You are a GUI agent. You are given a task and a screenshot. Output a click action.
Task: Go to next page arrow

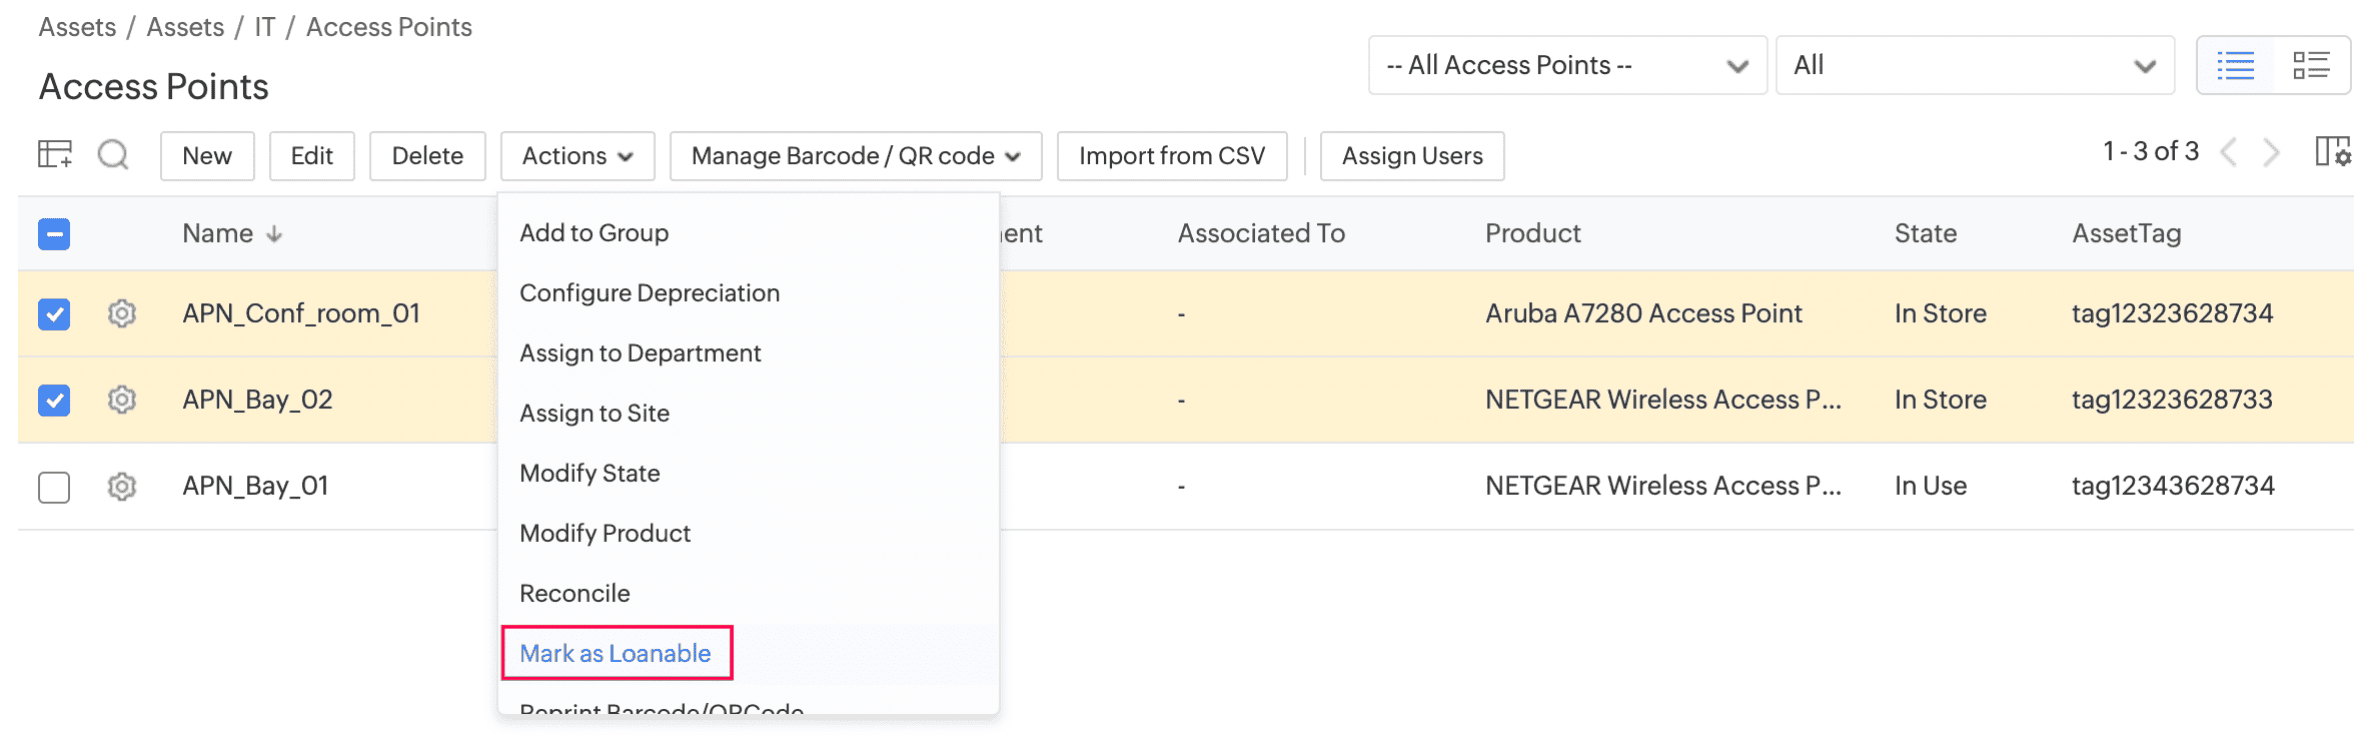tap(2272, 153)
